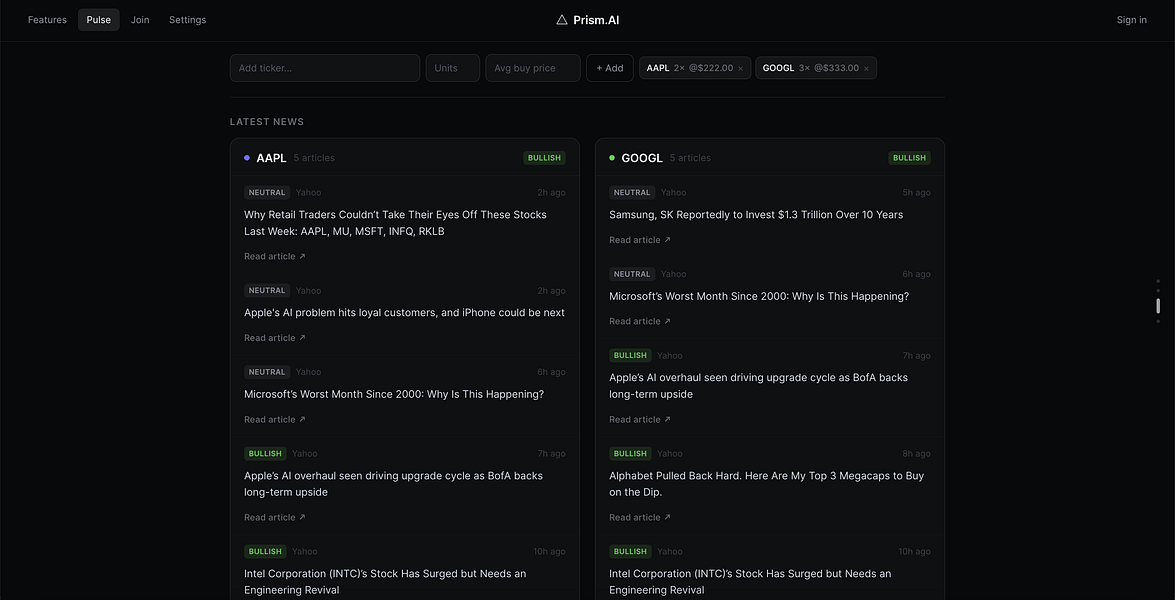The width and height of the screenshot is (1175, 600).
Task: Click the green dot beside GOOGL
Action: tap(611, 158)
